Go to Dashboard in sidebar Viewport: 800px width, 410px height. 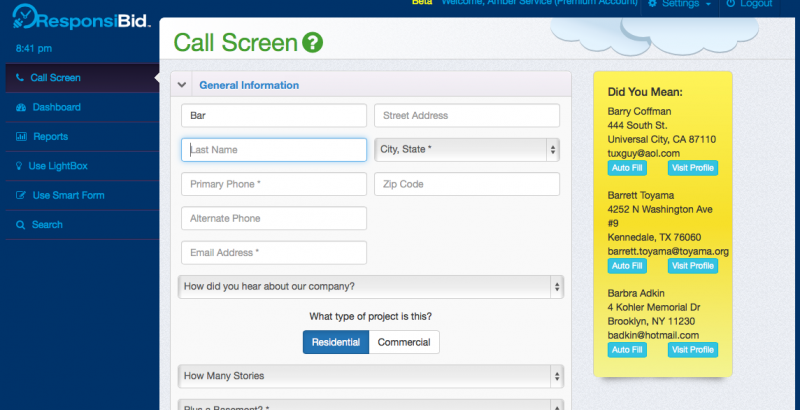point(82,107)
